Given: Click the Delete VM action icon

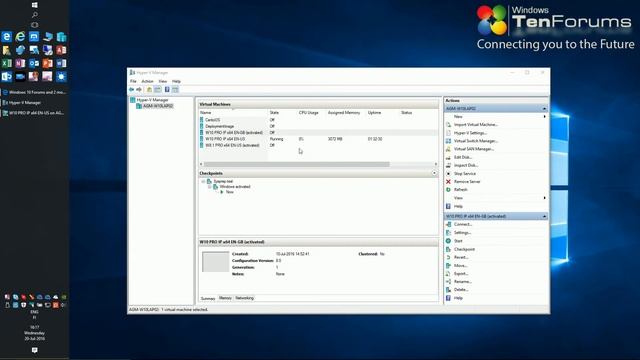Looking at the screenshot, I should pos(448,290).
